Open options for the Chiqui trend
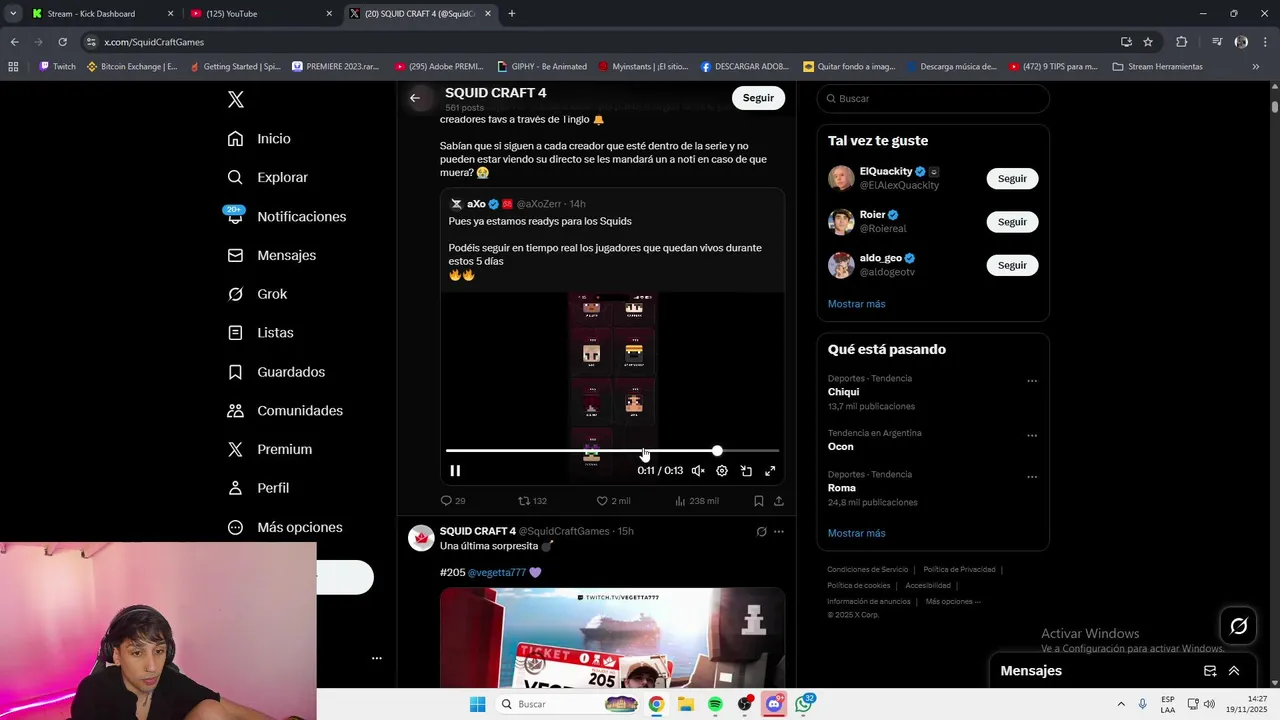 [1032, 381]
